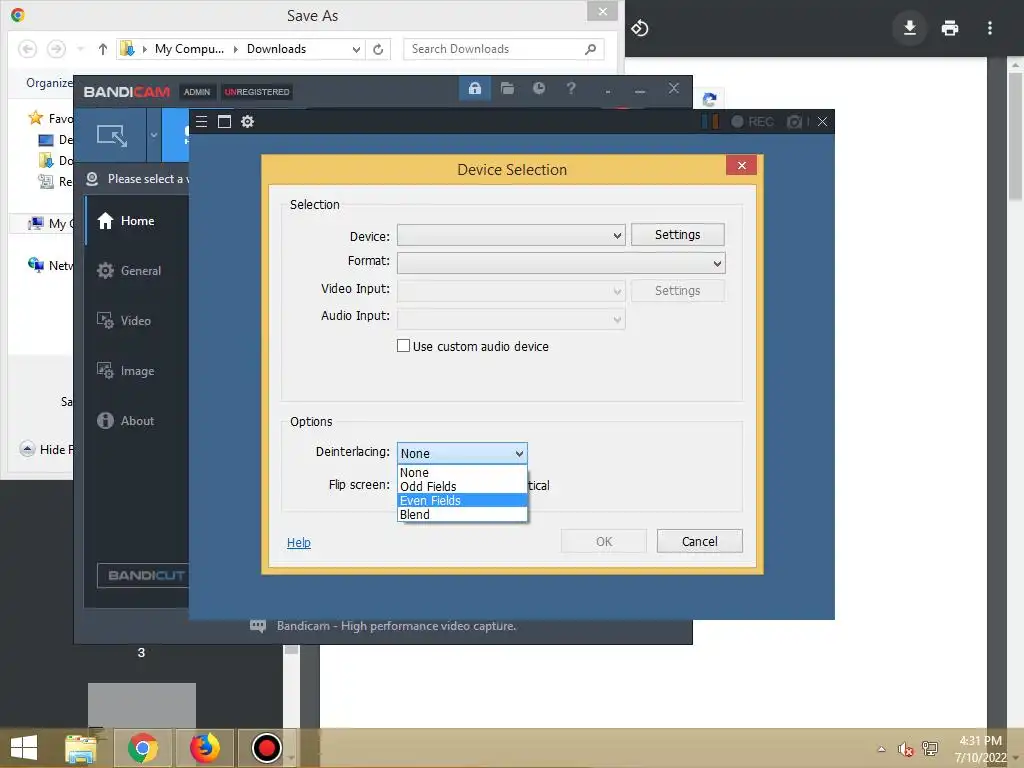The width and height of the screenshot is (1024, 768).
Task: Select Favorites in Save As tree
Action: (x=51, y=118)
